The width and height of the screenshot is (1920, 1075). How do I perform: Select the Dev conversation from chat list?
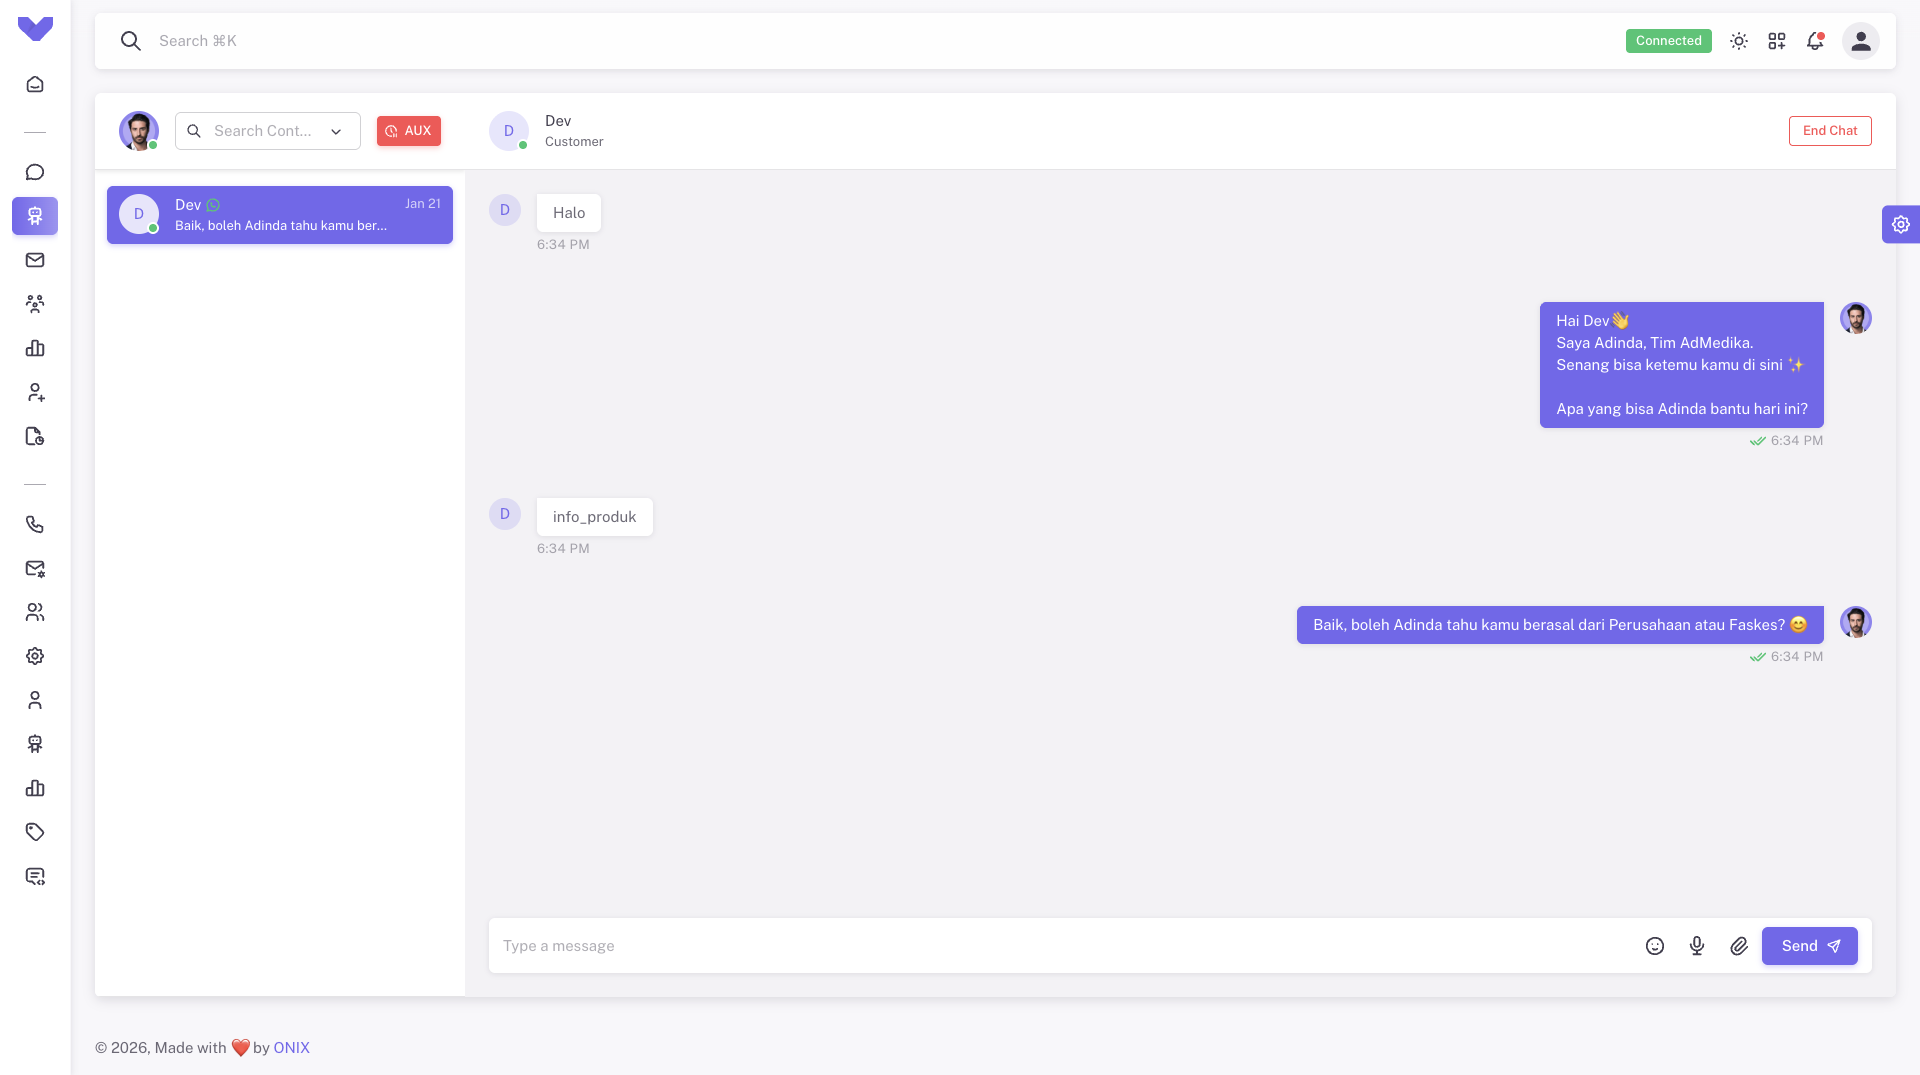coord(280,214)
